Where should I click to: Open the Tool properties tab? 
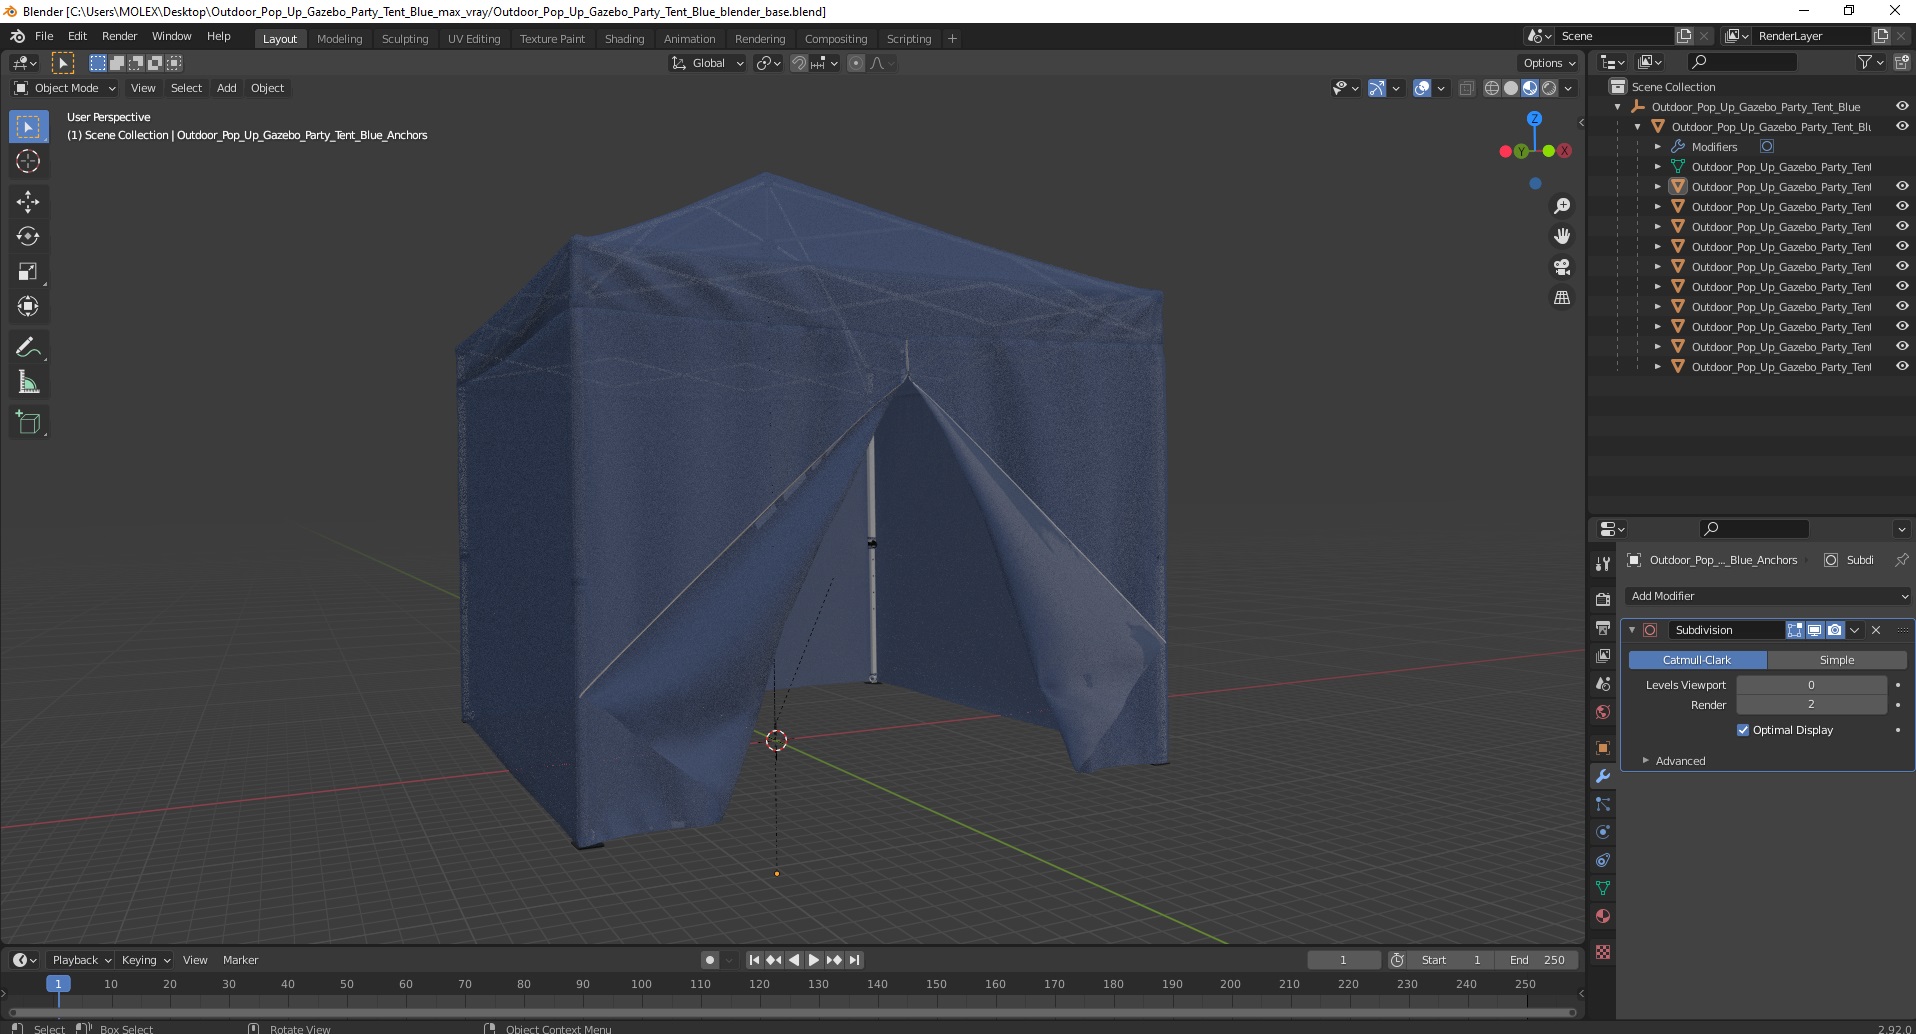(x=1603, y=564)
